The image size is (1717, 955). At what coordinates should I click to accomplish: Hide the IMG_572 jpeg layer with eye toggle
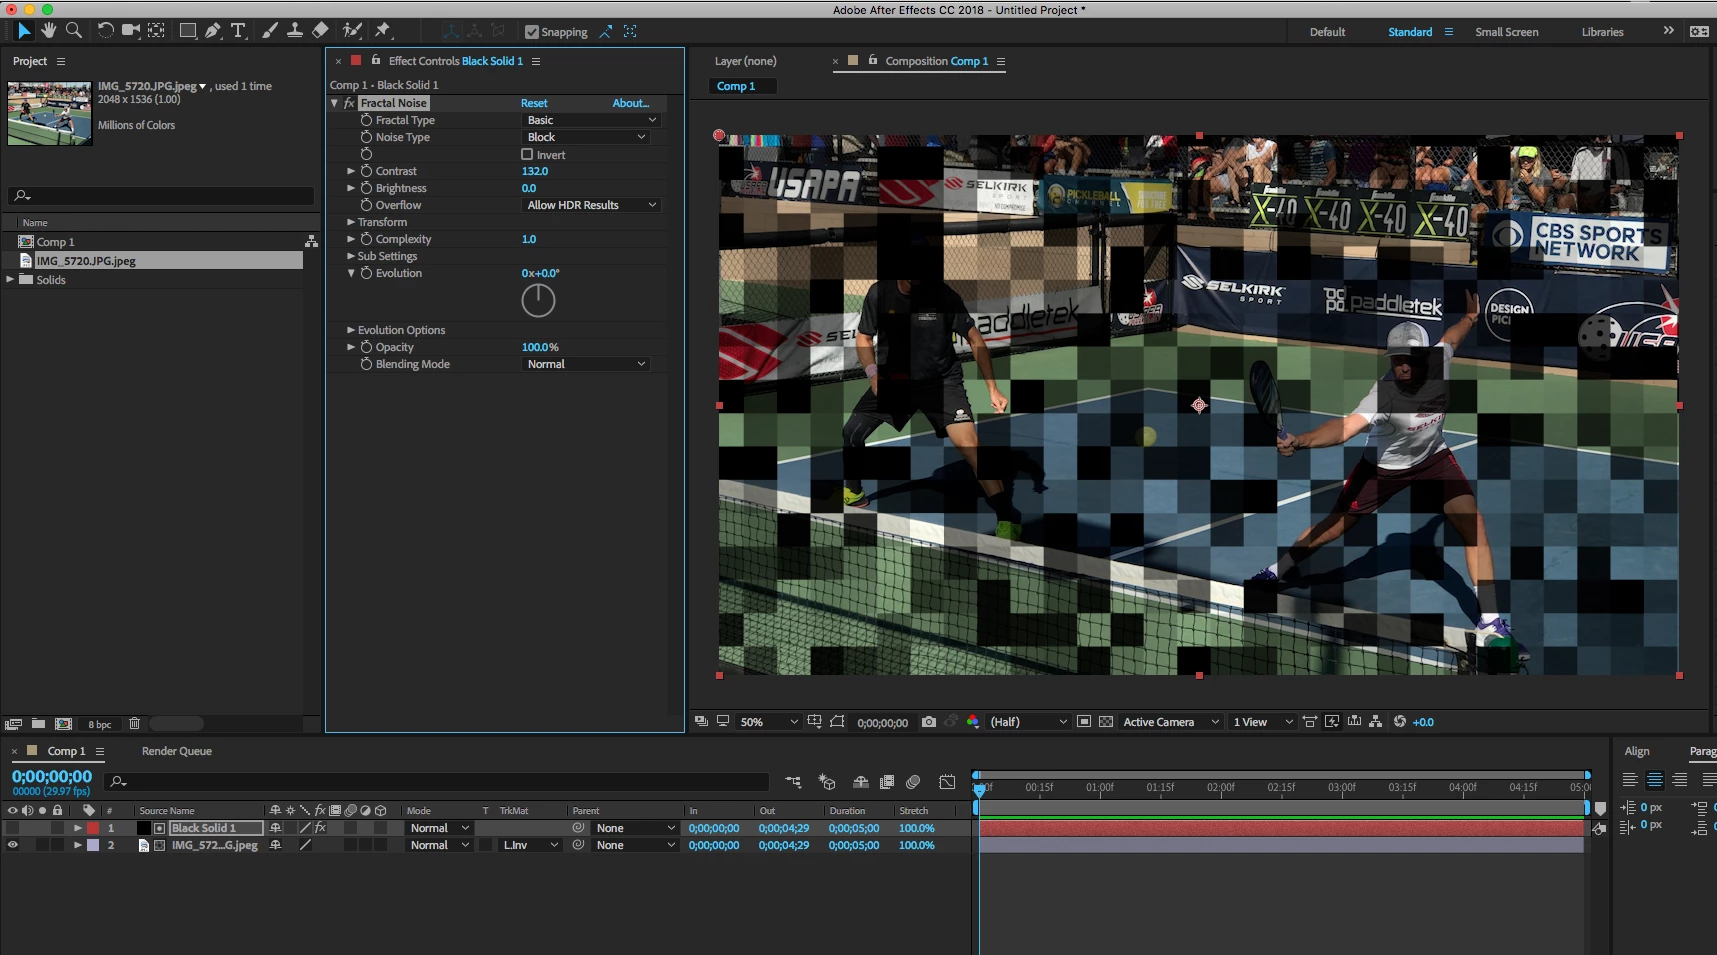point(12,845)
